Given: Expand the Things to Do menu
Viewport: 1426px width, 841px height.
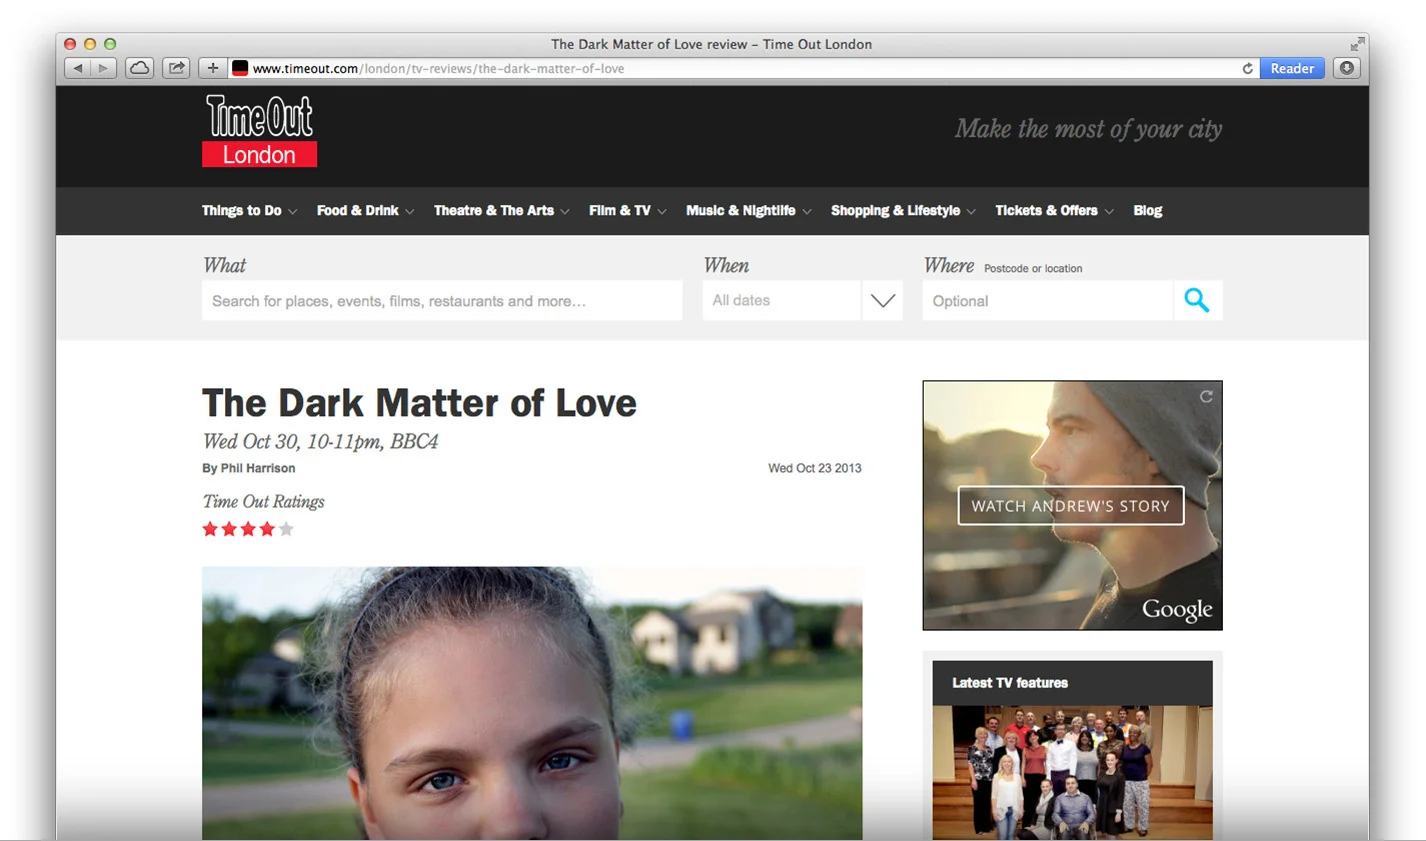Looking at the screenshot, I should pos(249,210).
